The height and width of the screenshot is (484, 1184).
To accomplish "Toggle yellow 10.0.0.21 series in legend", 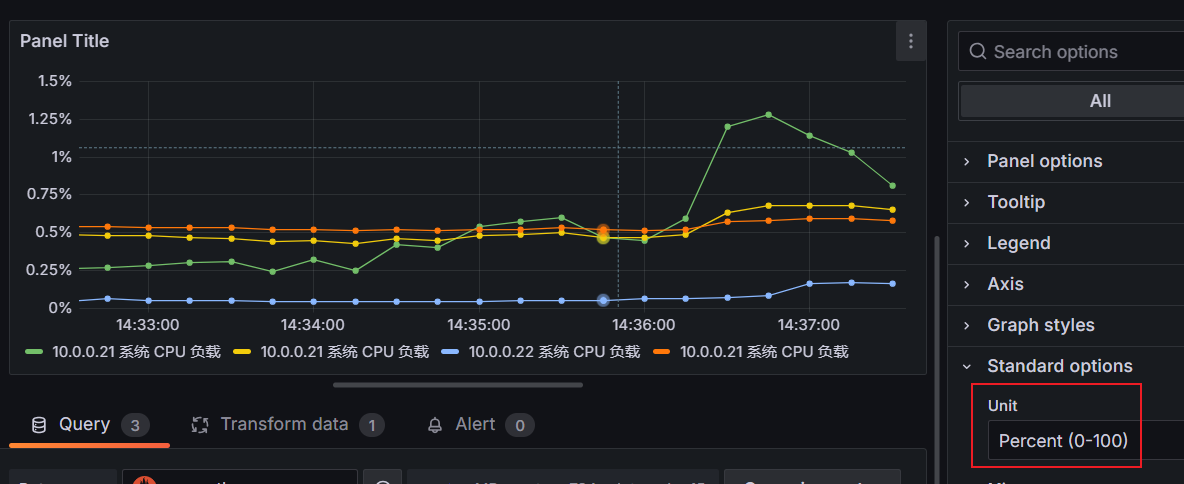I will coord(330,352).
